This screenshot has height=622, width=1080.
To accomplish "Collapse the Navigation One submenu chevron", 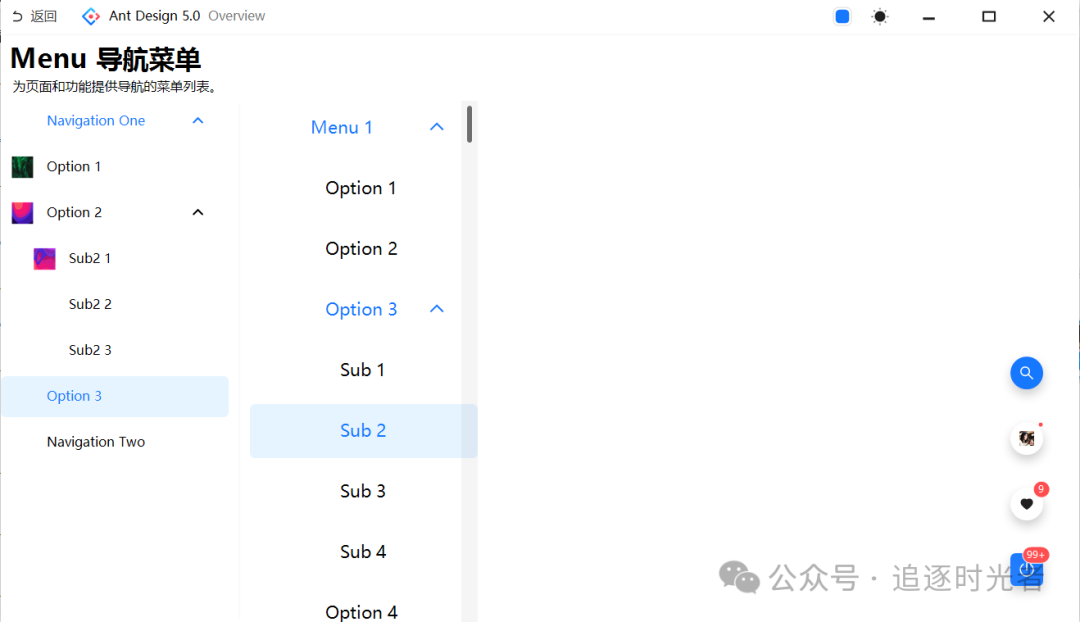I will pyautogui.click(x=198, y=121).
